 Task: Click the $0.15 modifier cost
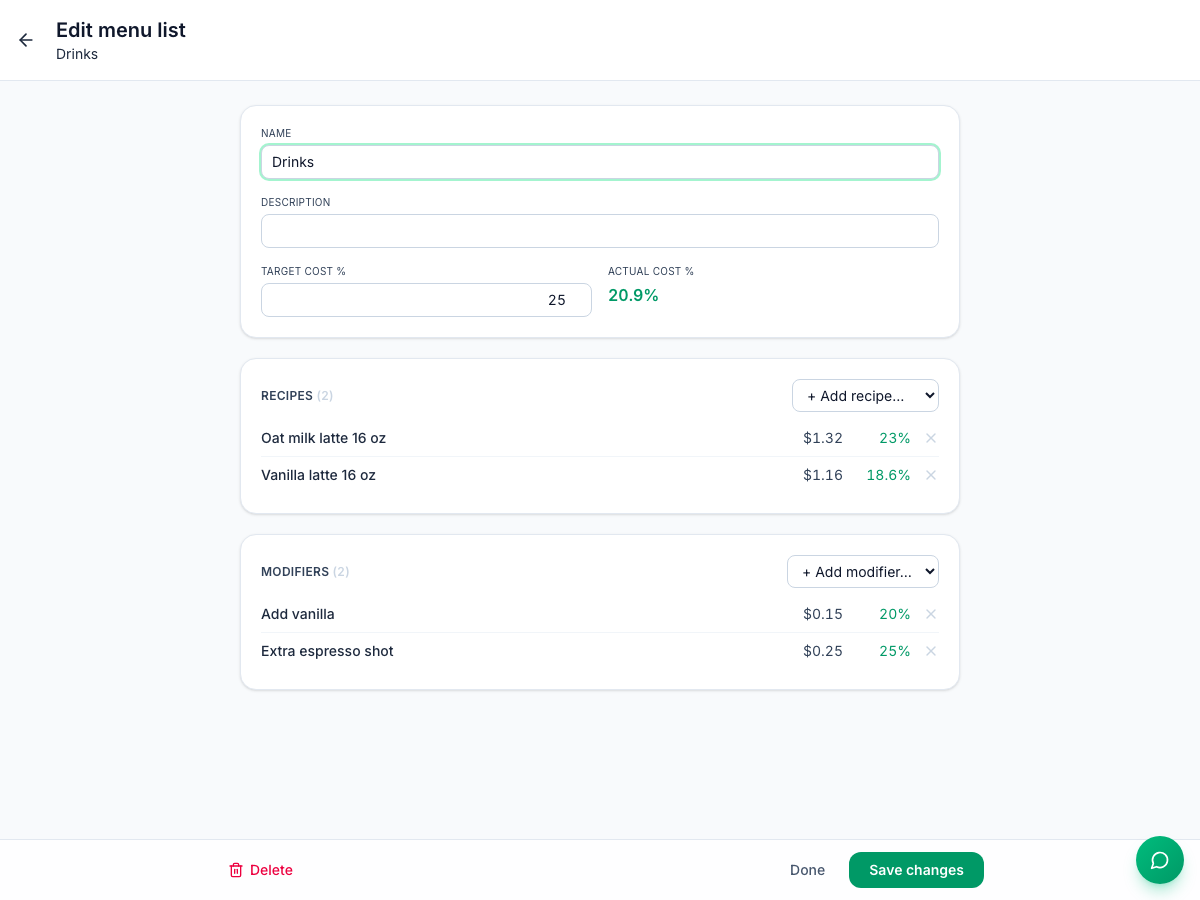(823, 614)
